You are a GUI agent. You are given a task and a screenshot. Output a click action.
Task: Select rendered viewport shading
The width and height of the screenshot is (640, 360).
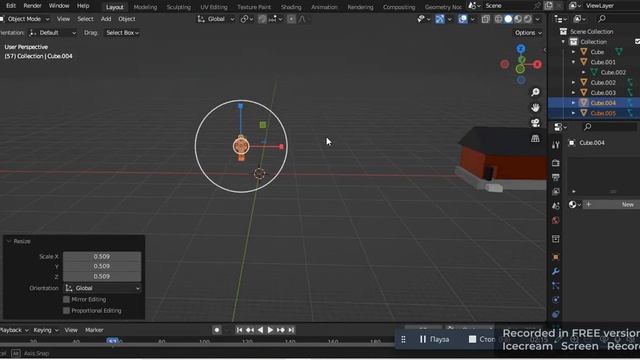pos(528,19)
